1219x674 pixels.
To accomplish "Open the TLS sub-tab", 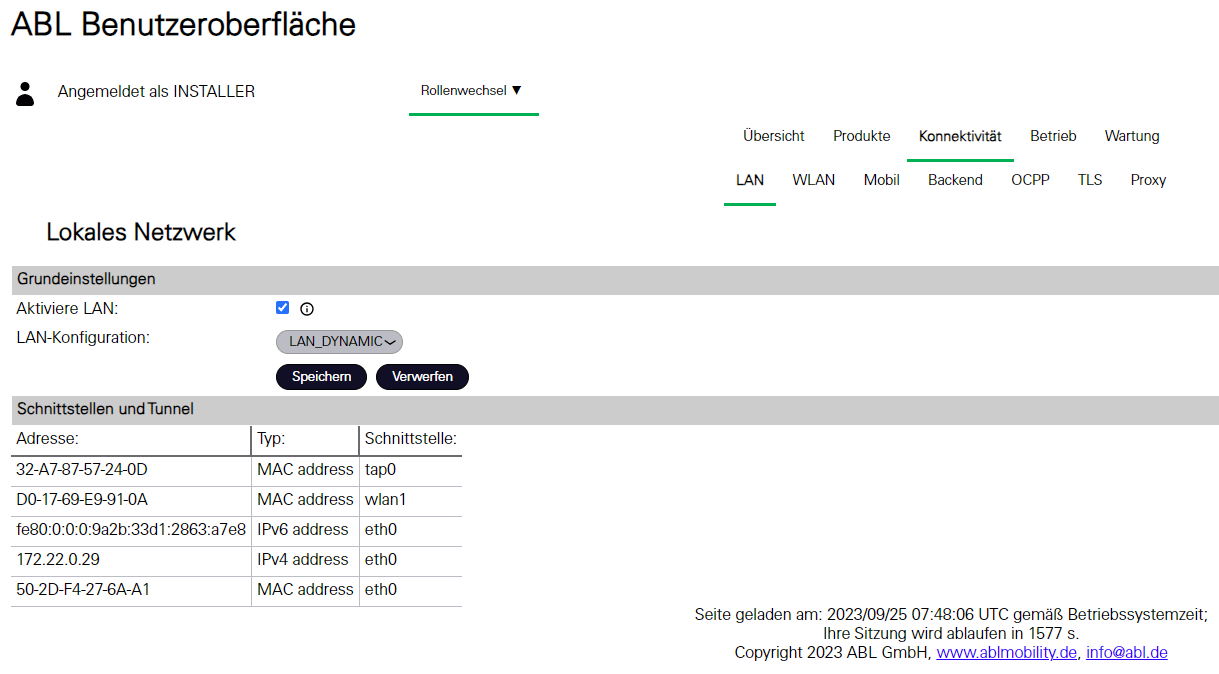I will tap(1090, 180).
